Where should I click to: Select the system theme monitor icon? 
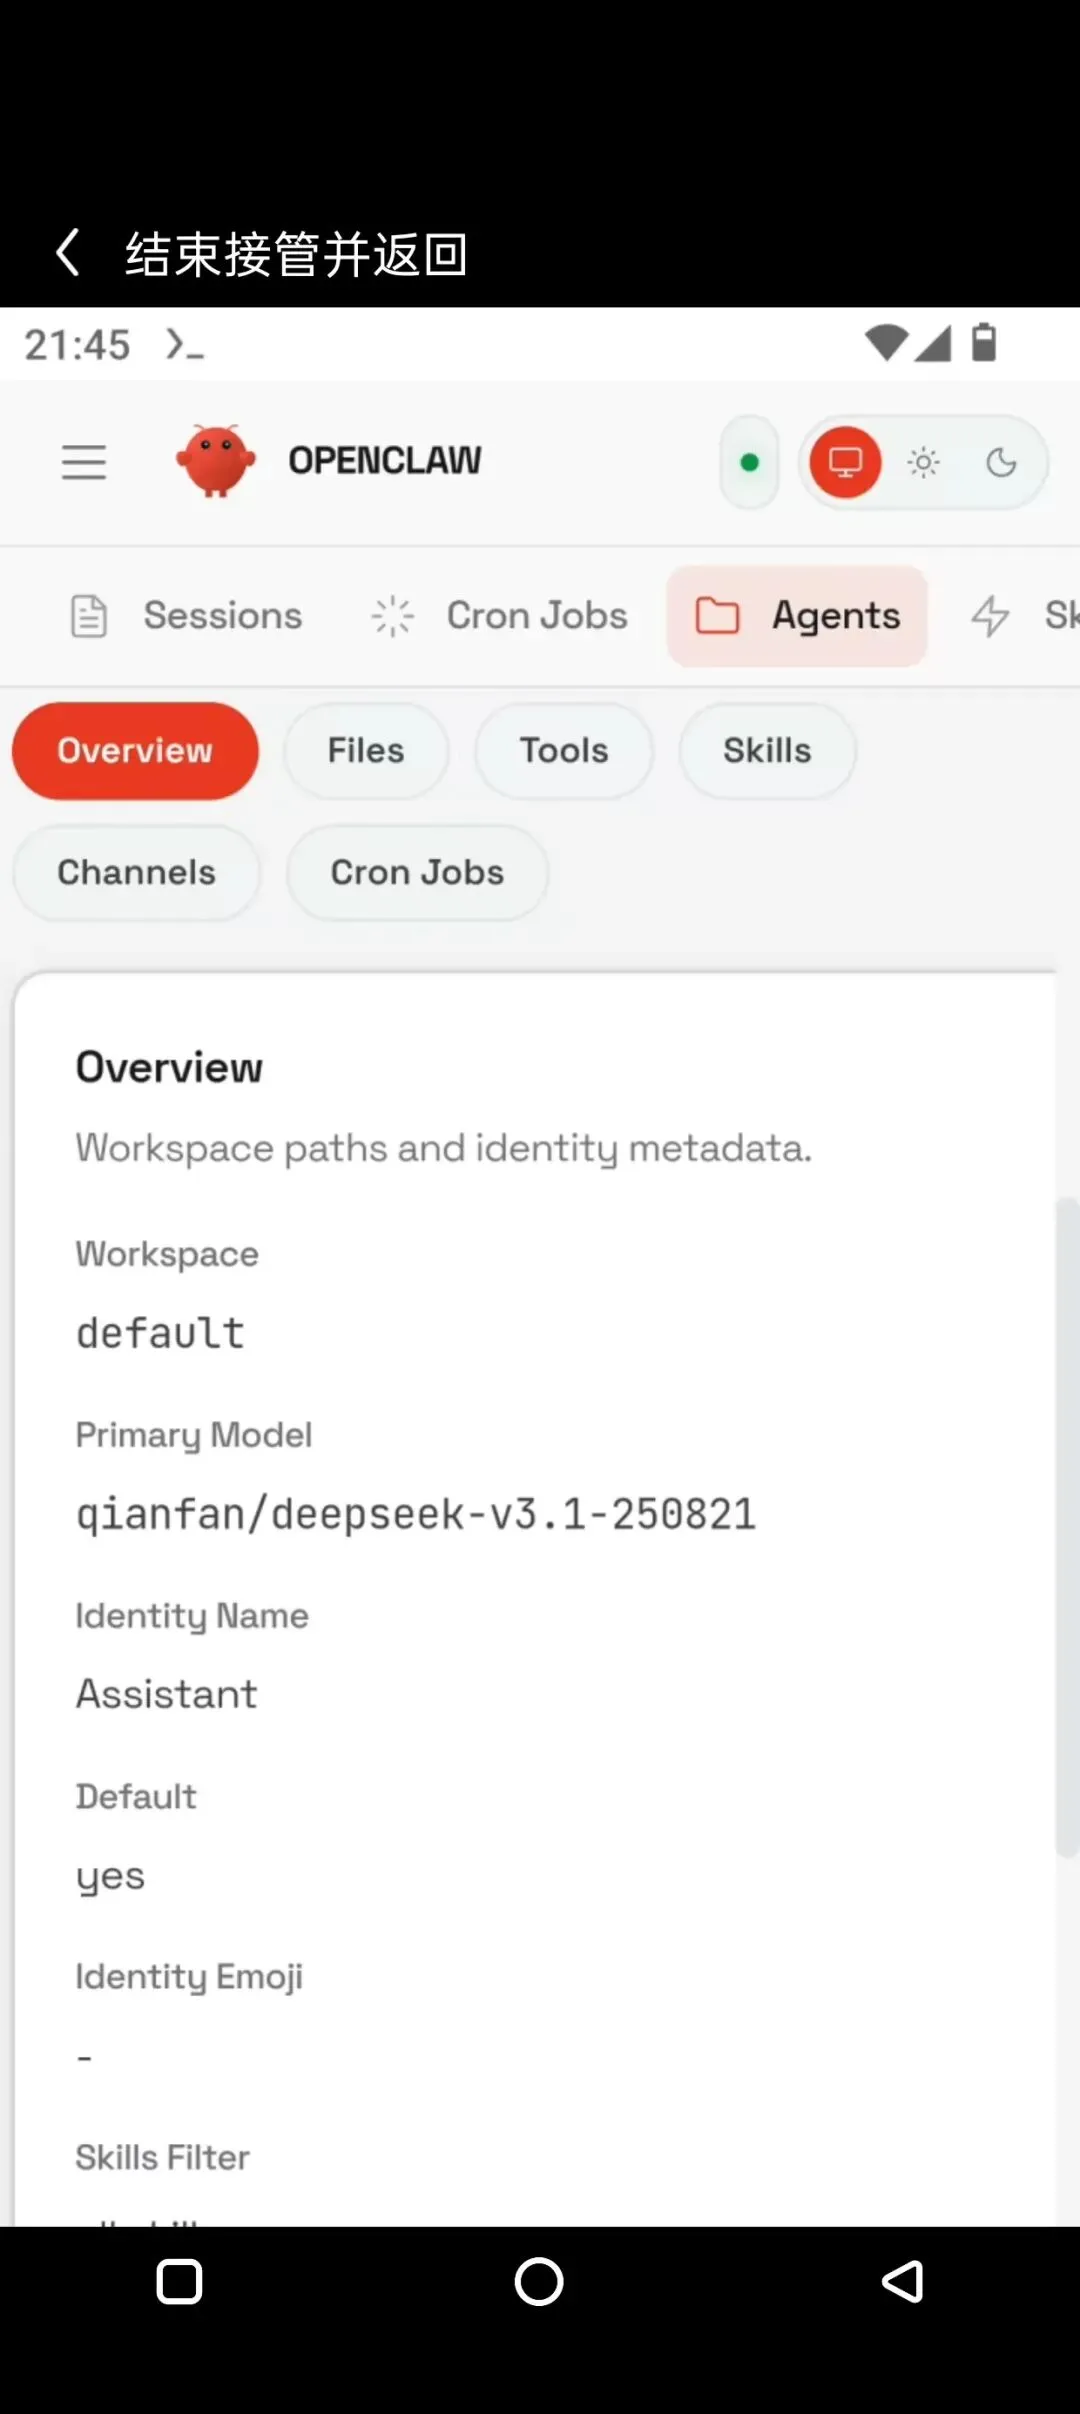click(845, 462)
